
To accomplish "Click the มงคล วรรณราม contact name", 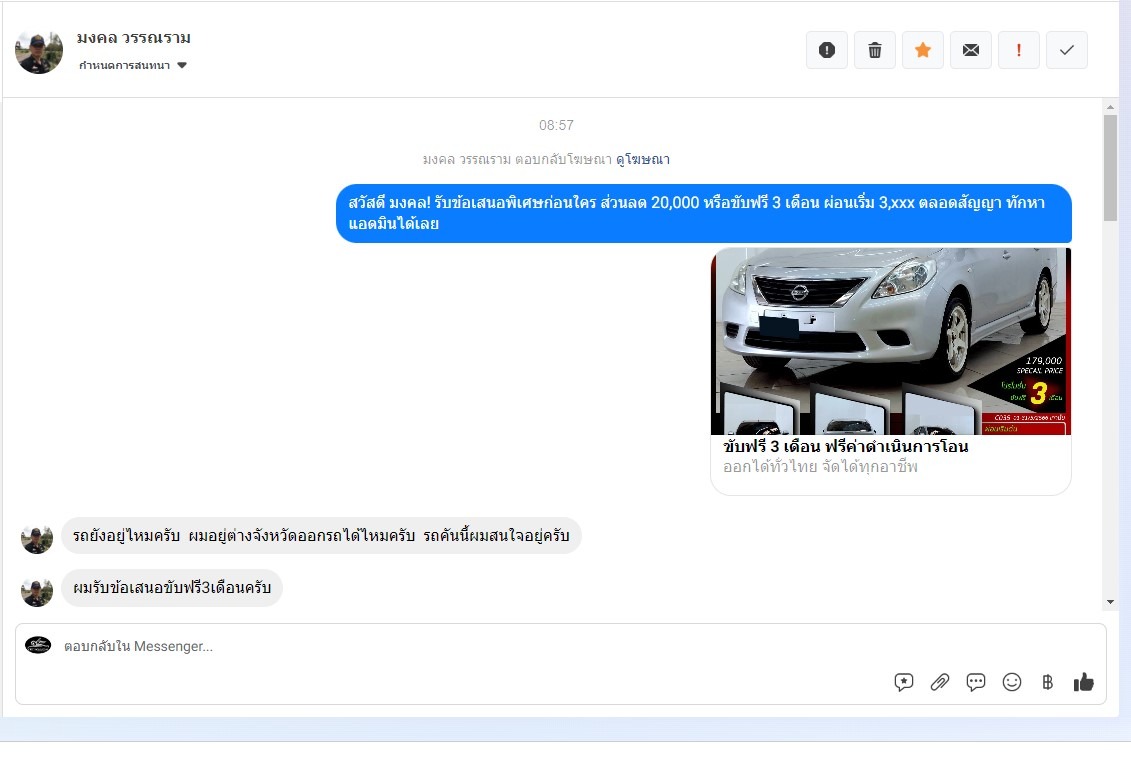I will point(134,38).
